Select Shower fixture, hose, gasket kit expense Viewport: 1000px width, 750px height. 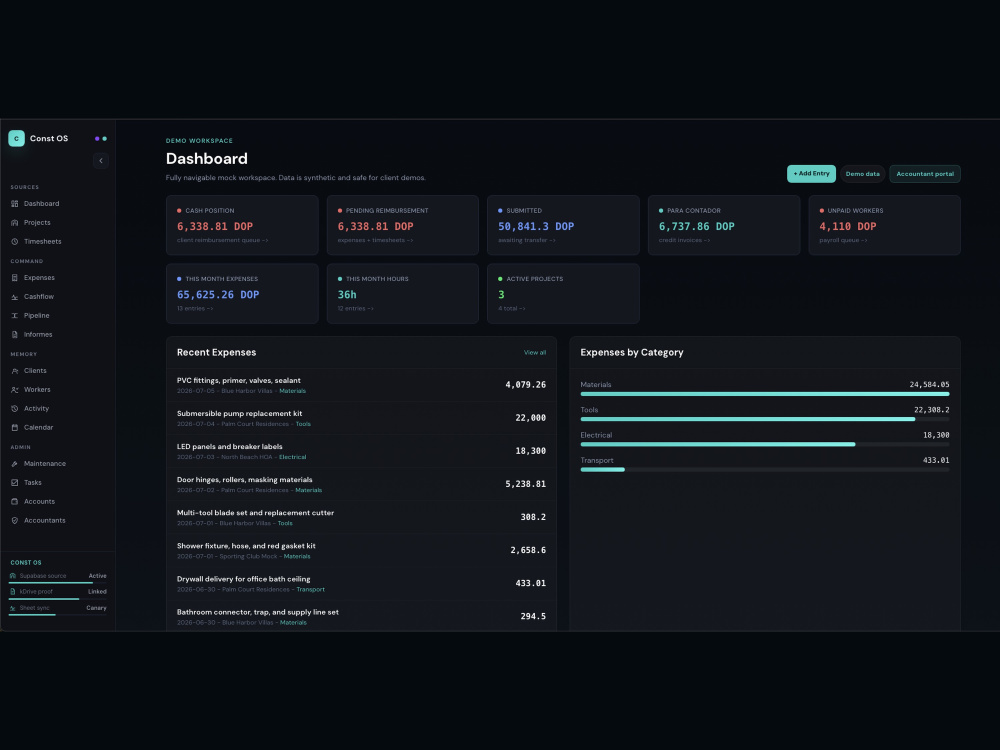361,551
